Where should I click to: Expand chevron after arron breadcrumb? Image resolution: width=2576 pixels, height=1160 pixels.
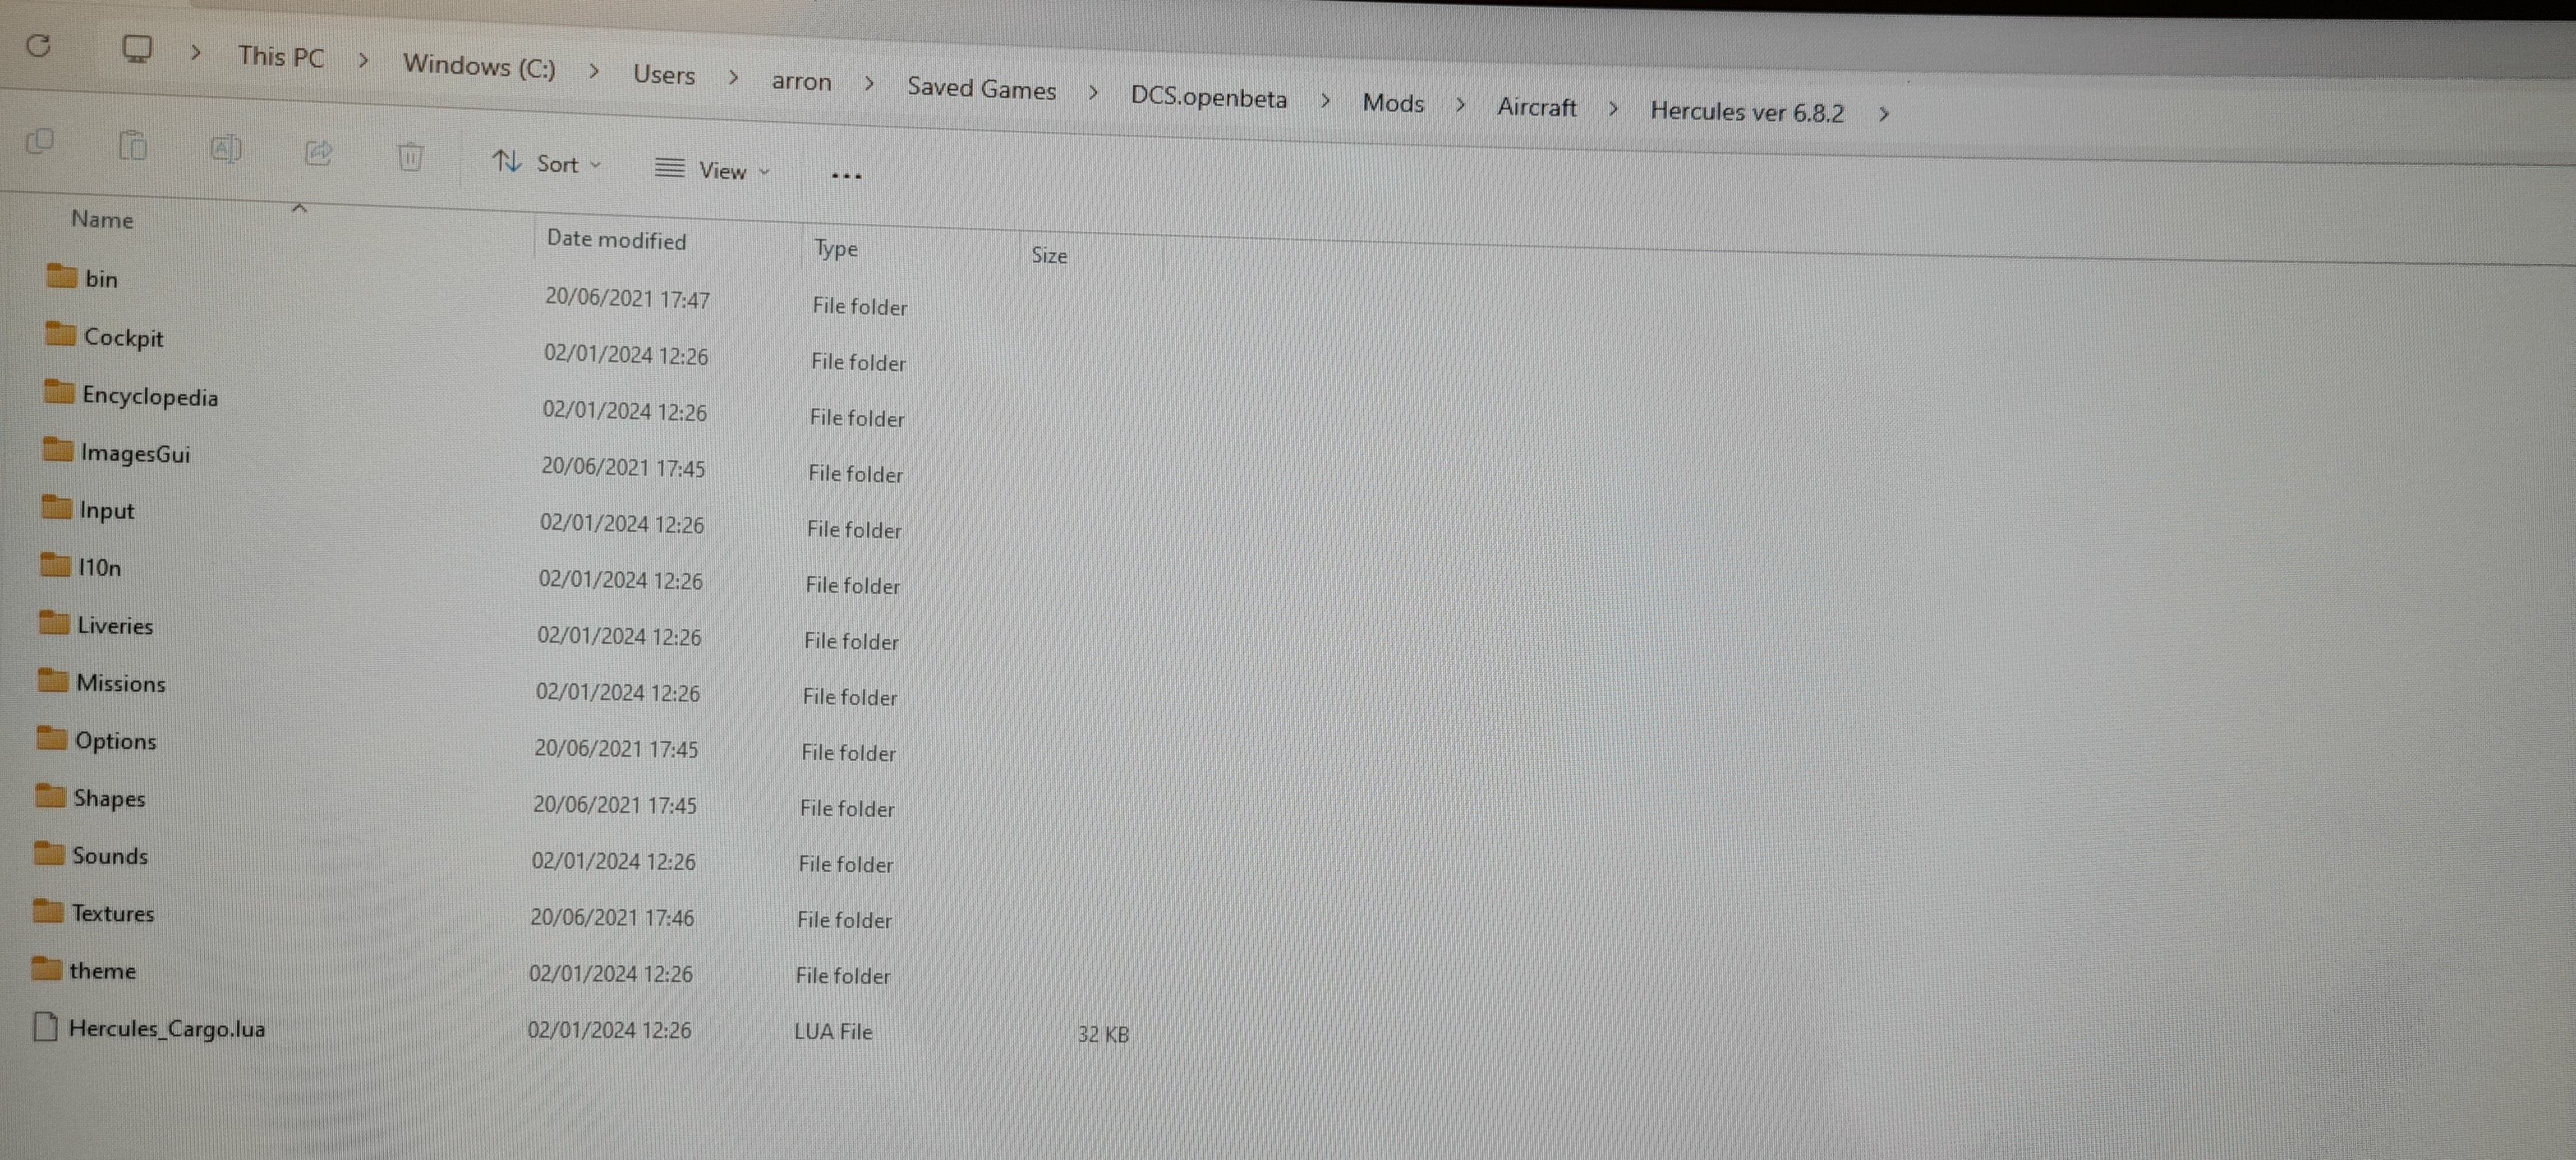tap(869, 84)
